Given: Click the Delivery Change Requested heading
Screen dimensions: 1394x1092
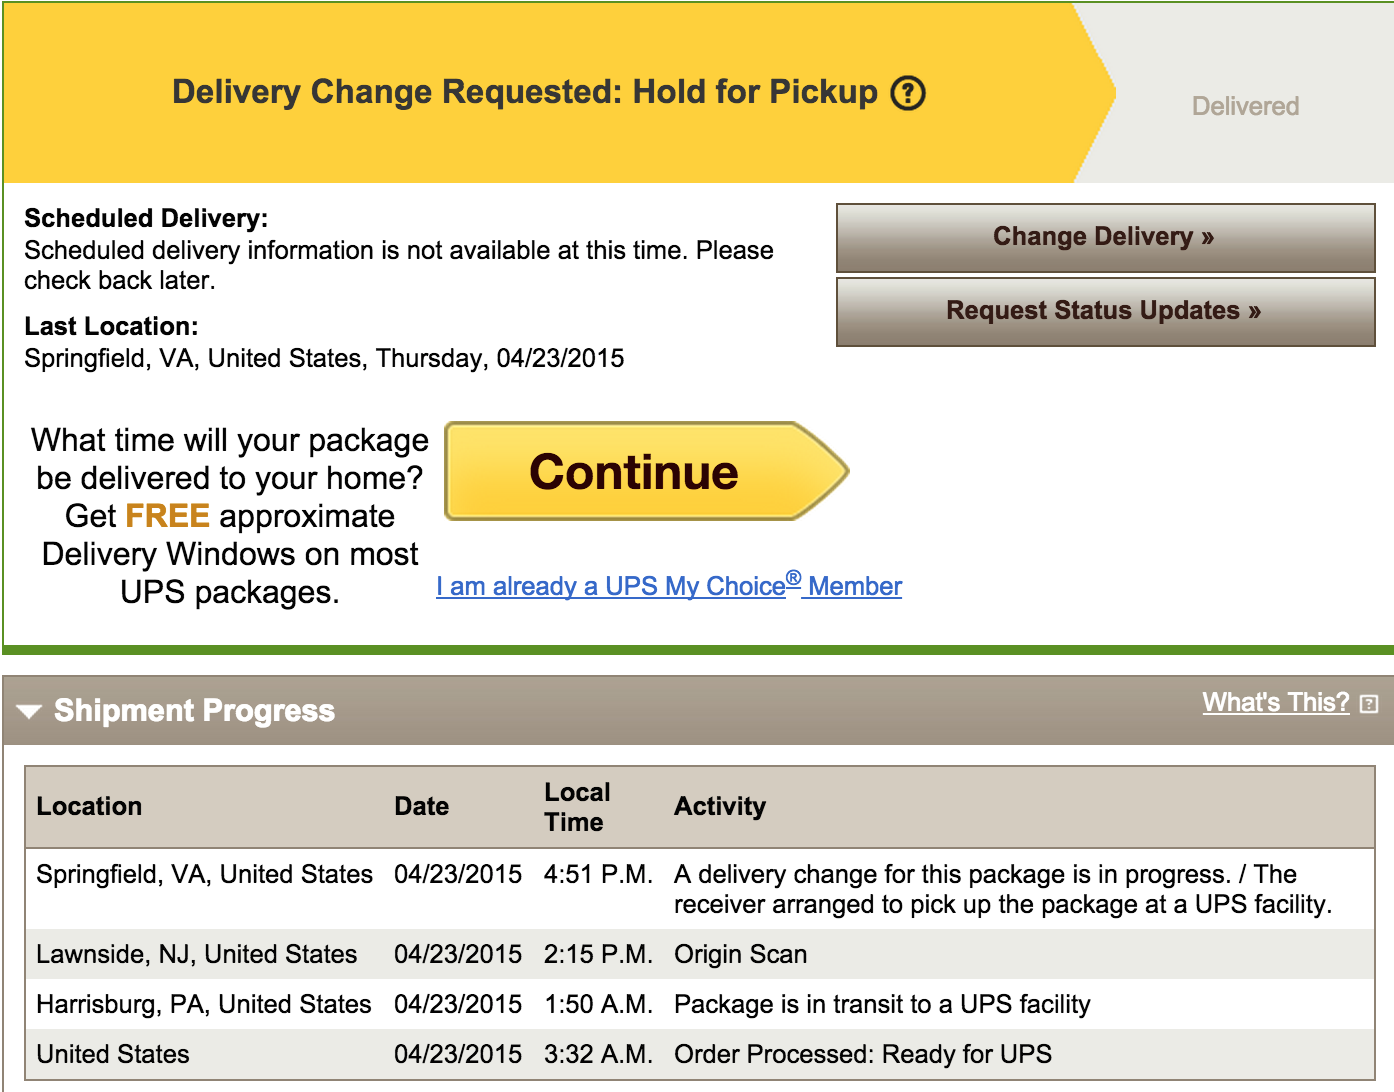Looking at the screenshot, I should coord(524,92).
